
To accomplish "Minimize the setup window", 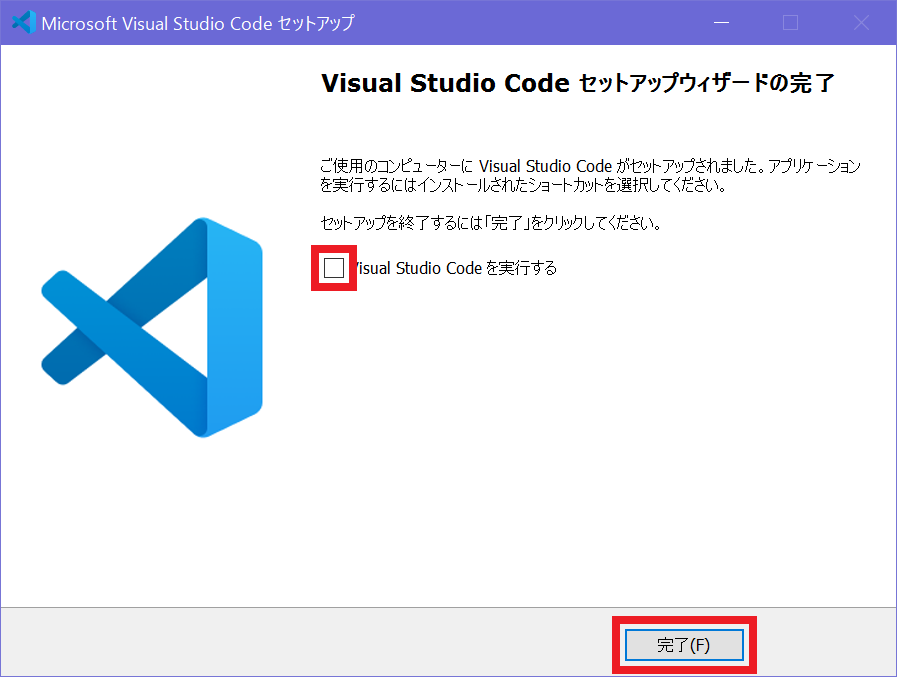I will pos(723,23).
